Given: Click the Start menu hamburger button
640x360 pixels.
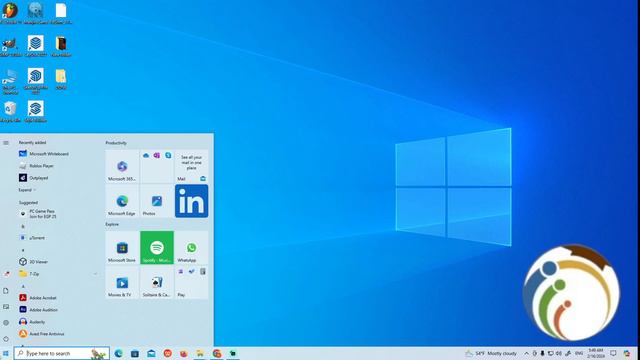Looking at the screenshot, I should pyautogui.click(x=6, y=143).
